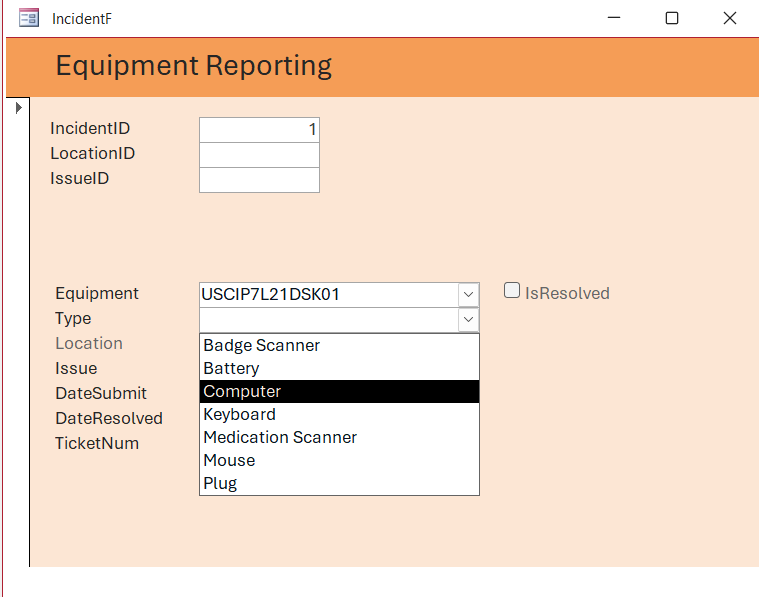Click the DateSubmit label
The height and width of the screenshot is (597, 761).
coord(101,393)
